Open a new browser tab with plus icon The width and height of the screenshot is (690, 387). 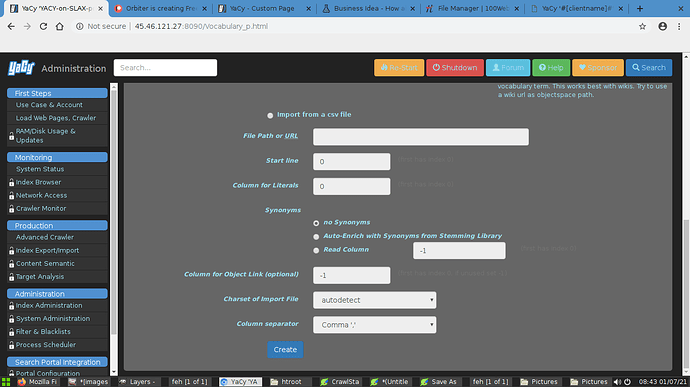[640, 8]
